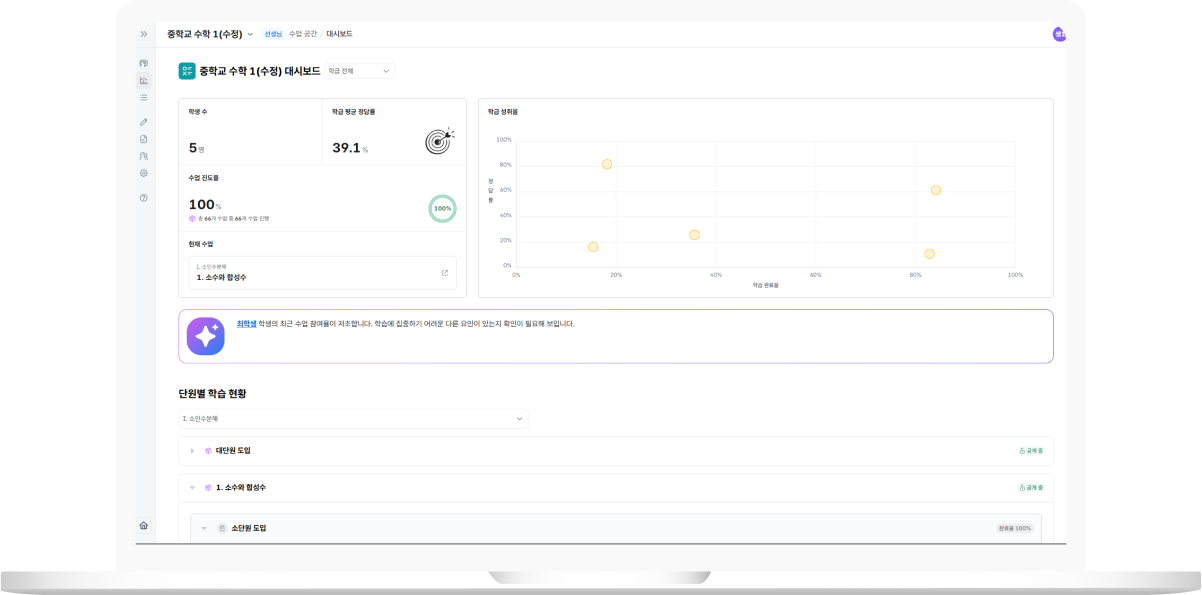Click the 수업 공간 breadcrumb
Viewport: 1202px width, 595px height.
(303, 34)
